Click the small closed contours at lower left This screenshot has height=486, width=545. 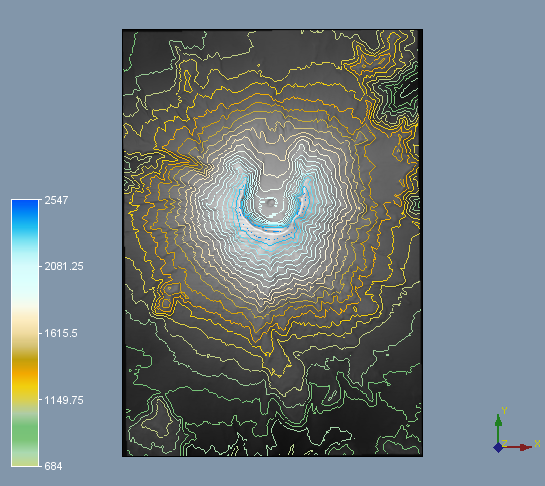pyautogui.click(x=168, y=297)
